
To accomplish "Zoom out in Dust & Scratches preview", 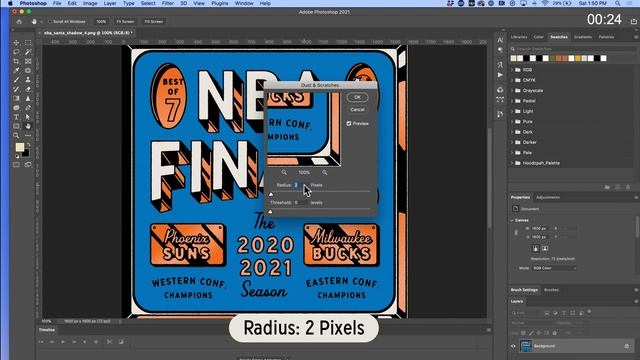I will tap(284, 173).
